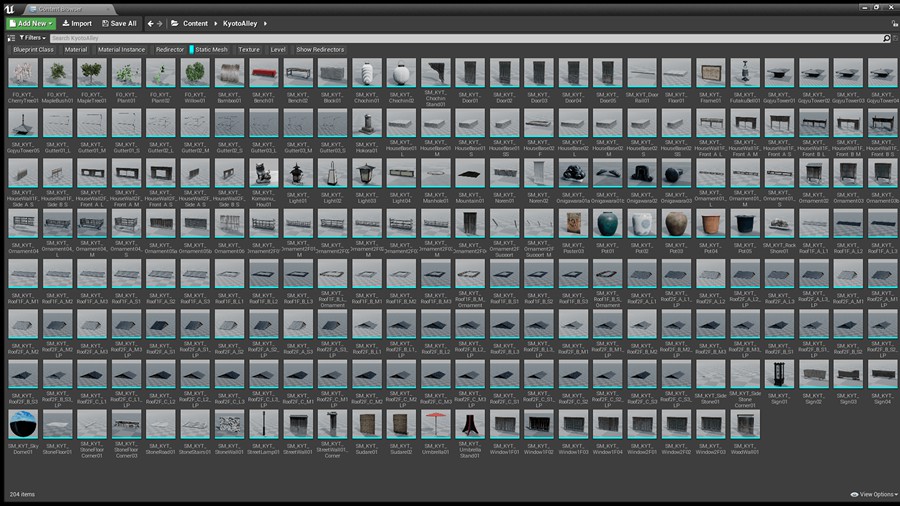Click the Save All button

pos(119,23)
